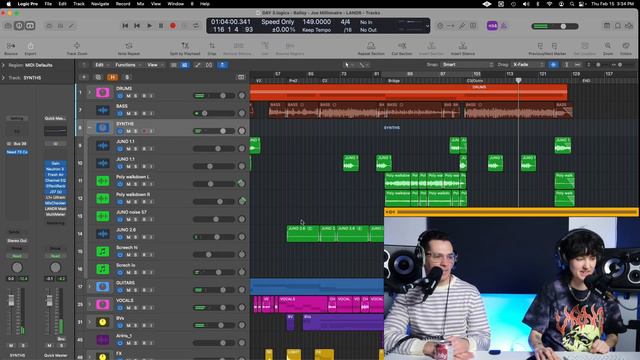Record-enable the SYNTHS track
This screenshot has width=640, height=360.
point(144,131)
